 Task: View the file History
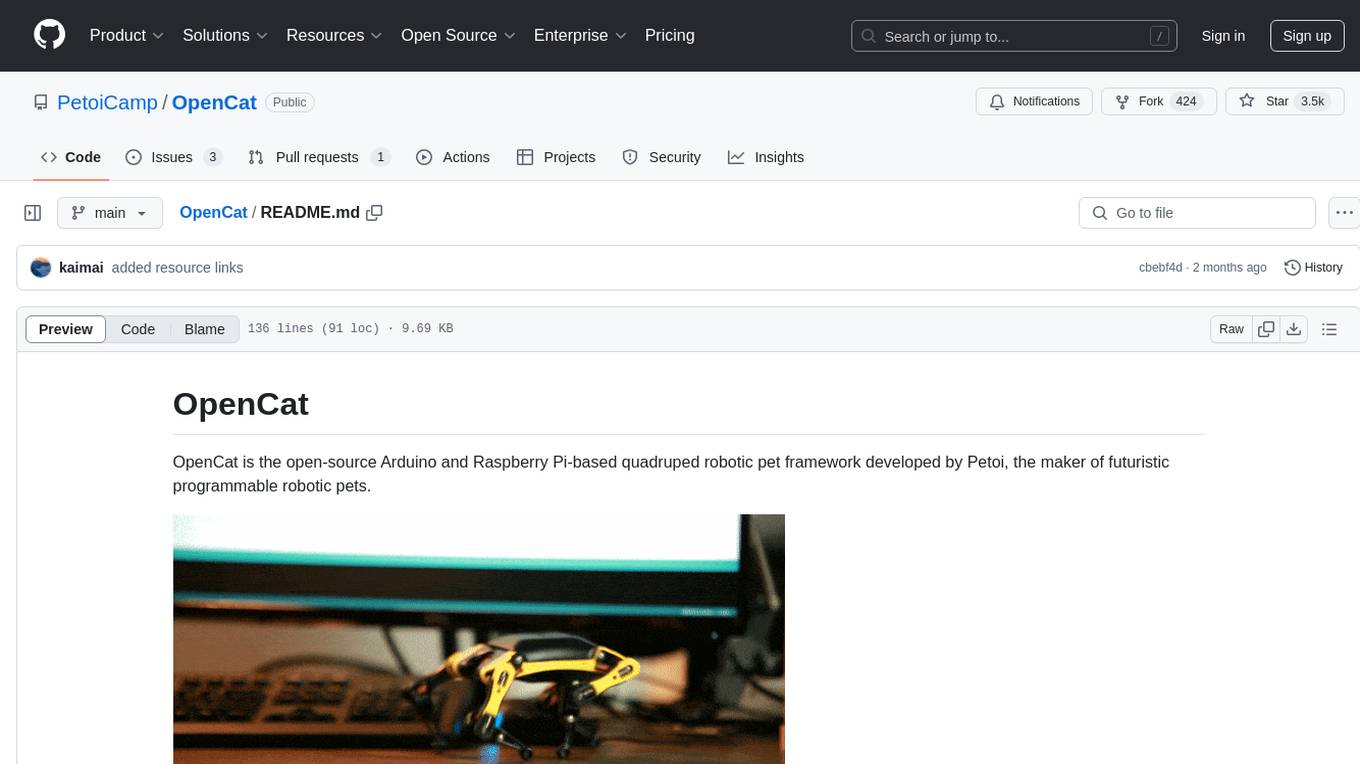[x=1313, y=267]
